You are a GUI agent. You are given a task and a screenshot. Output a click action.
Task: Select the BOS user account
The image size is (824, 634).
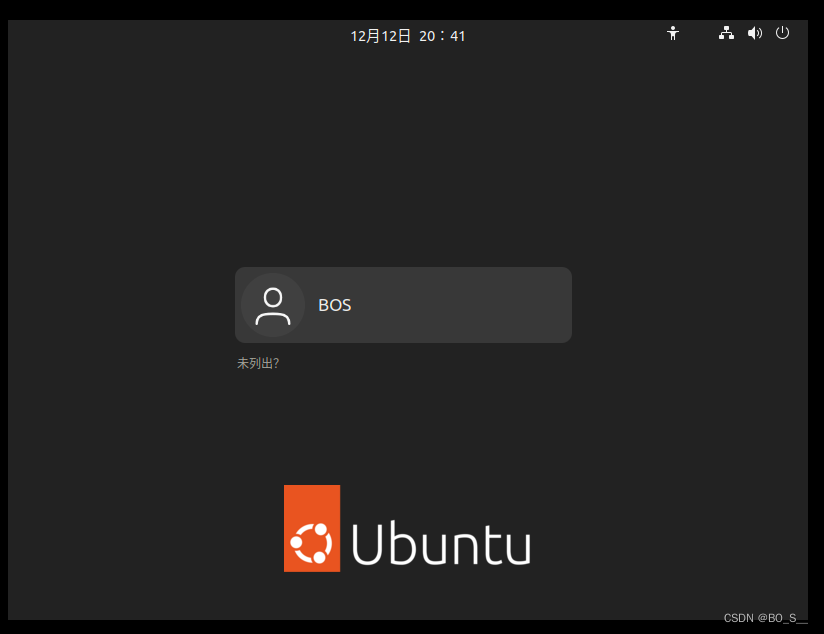403,305
